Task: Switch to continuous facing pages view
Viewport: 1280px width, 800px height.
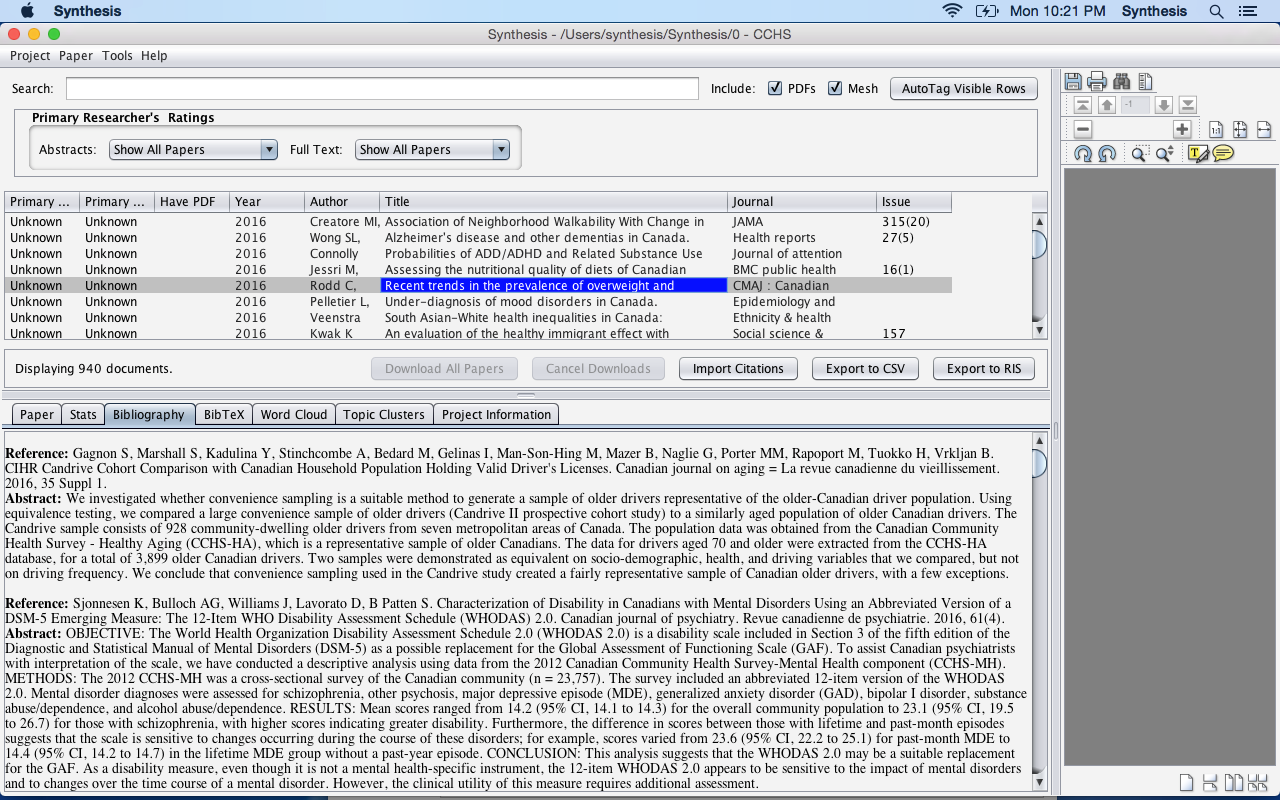Action: (1258, 782)
